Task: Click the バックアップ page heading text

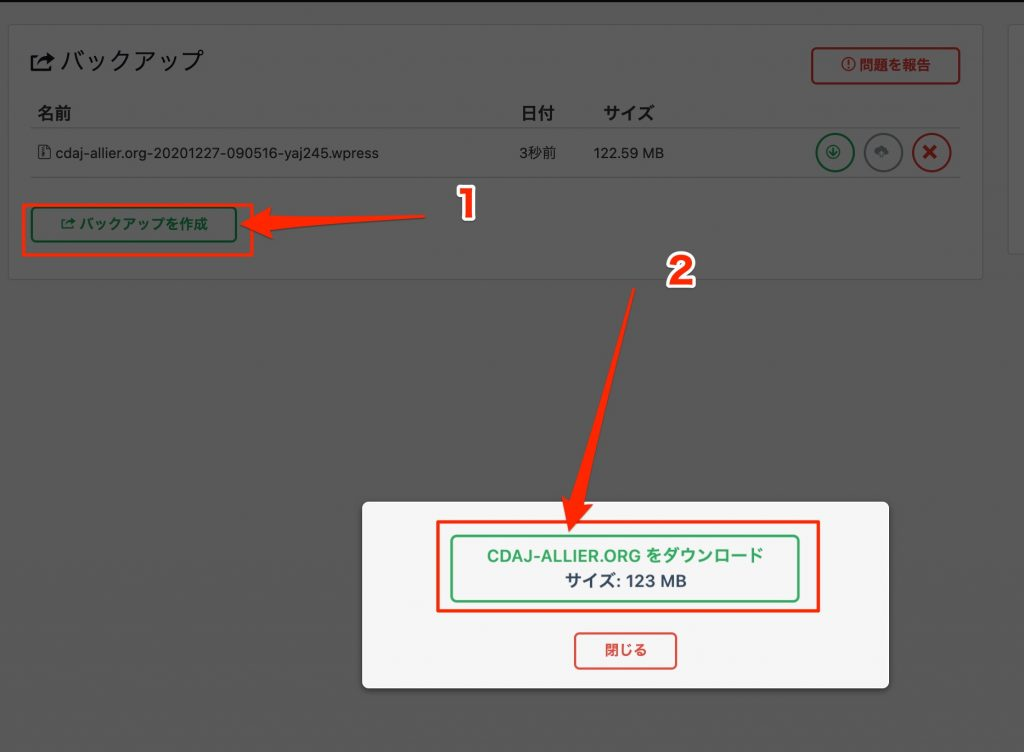Action: (133, 61)
